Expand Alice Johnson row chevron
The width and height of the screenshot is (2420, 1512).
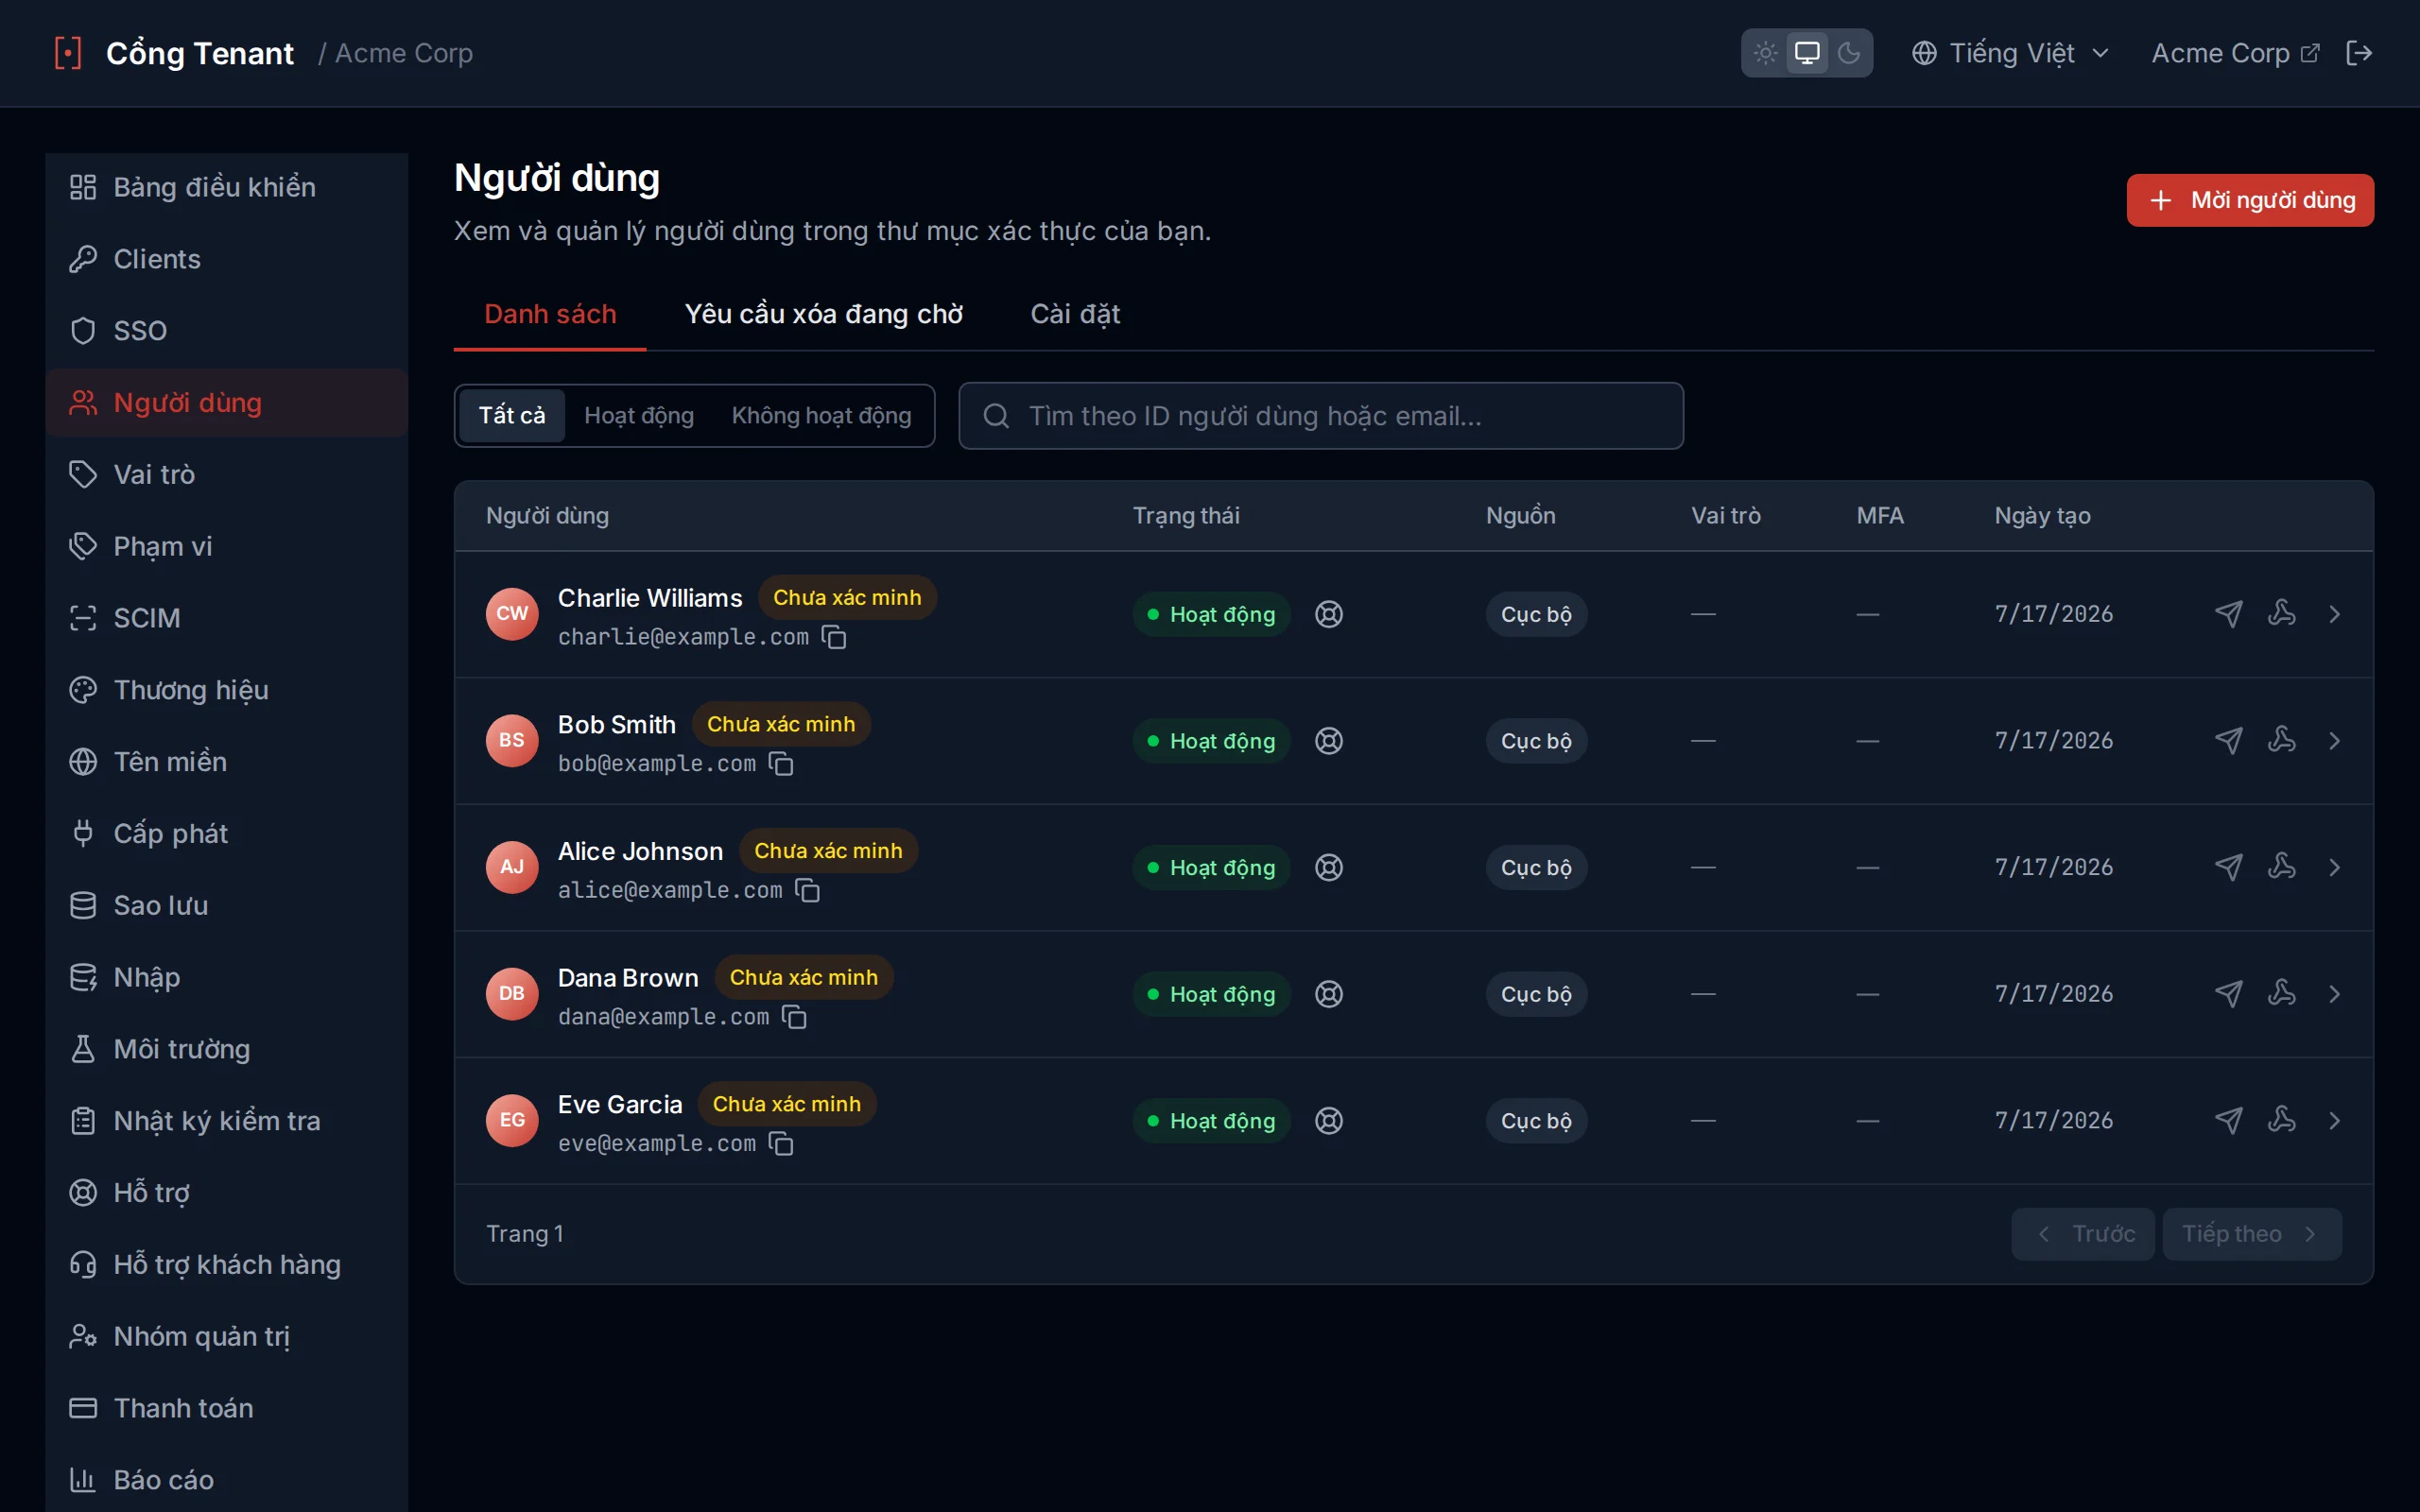point(2335,867)
